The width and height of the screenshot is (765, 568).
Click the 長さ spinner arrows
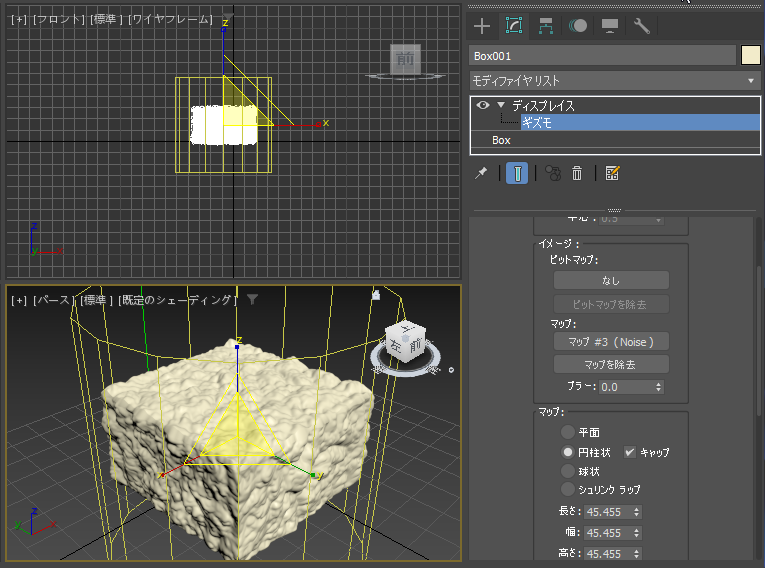[x=636, y=512]
